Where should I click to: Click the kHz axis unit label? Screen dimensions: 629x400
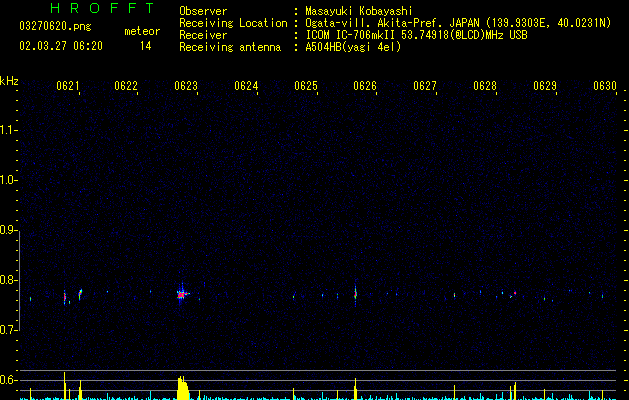9,81
